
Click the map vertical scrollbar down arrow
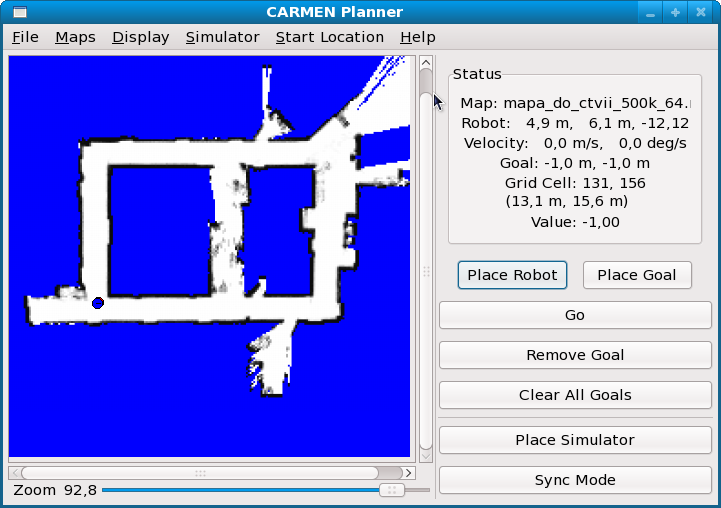pyautogui.click(x=426, y=456)
